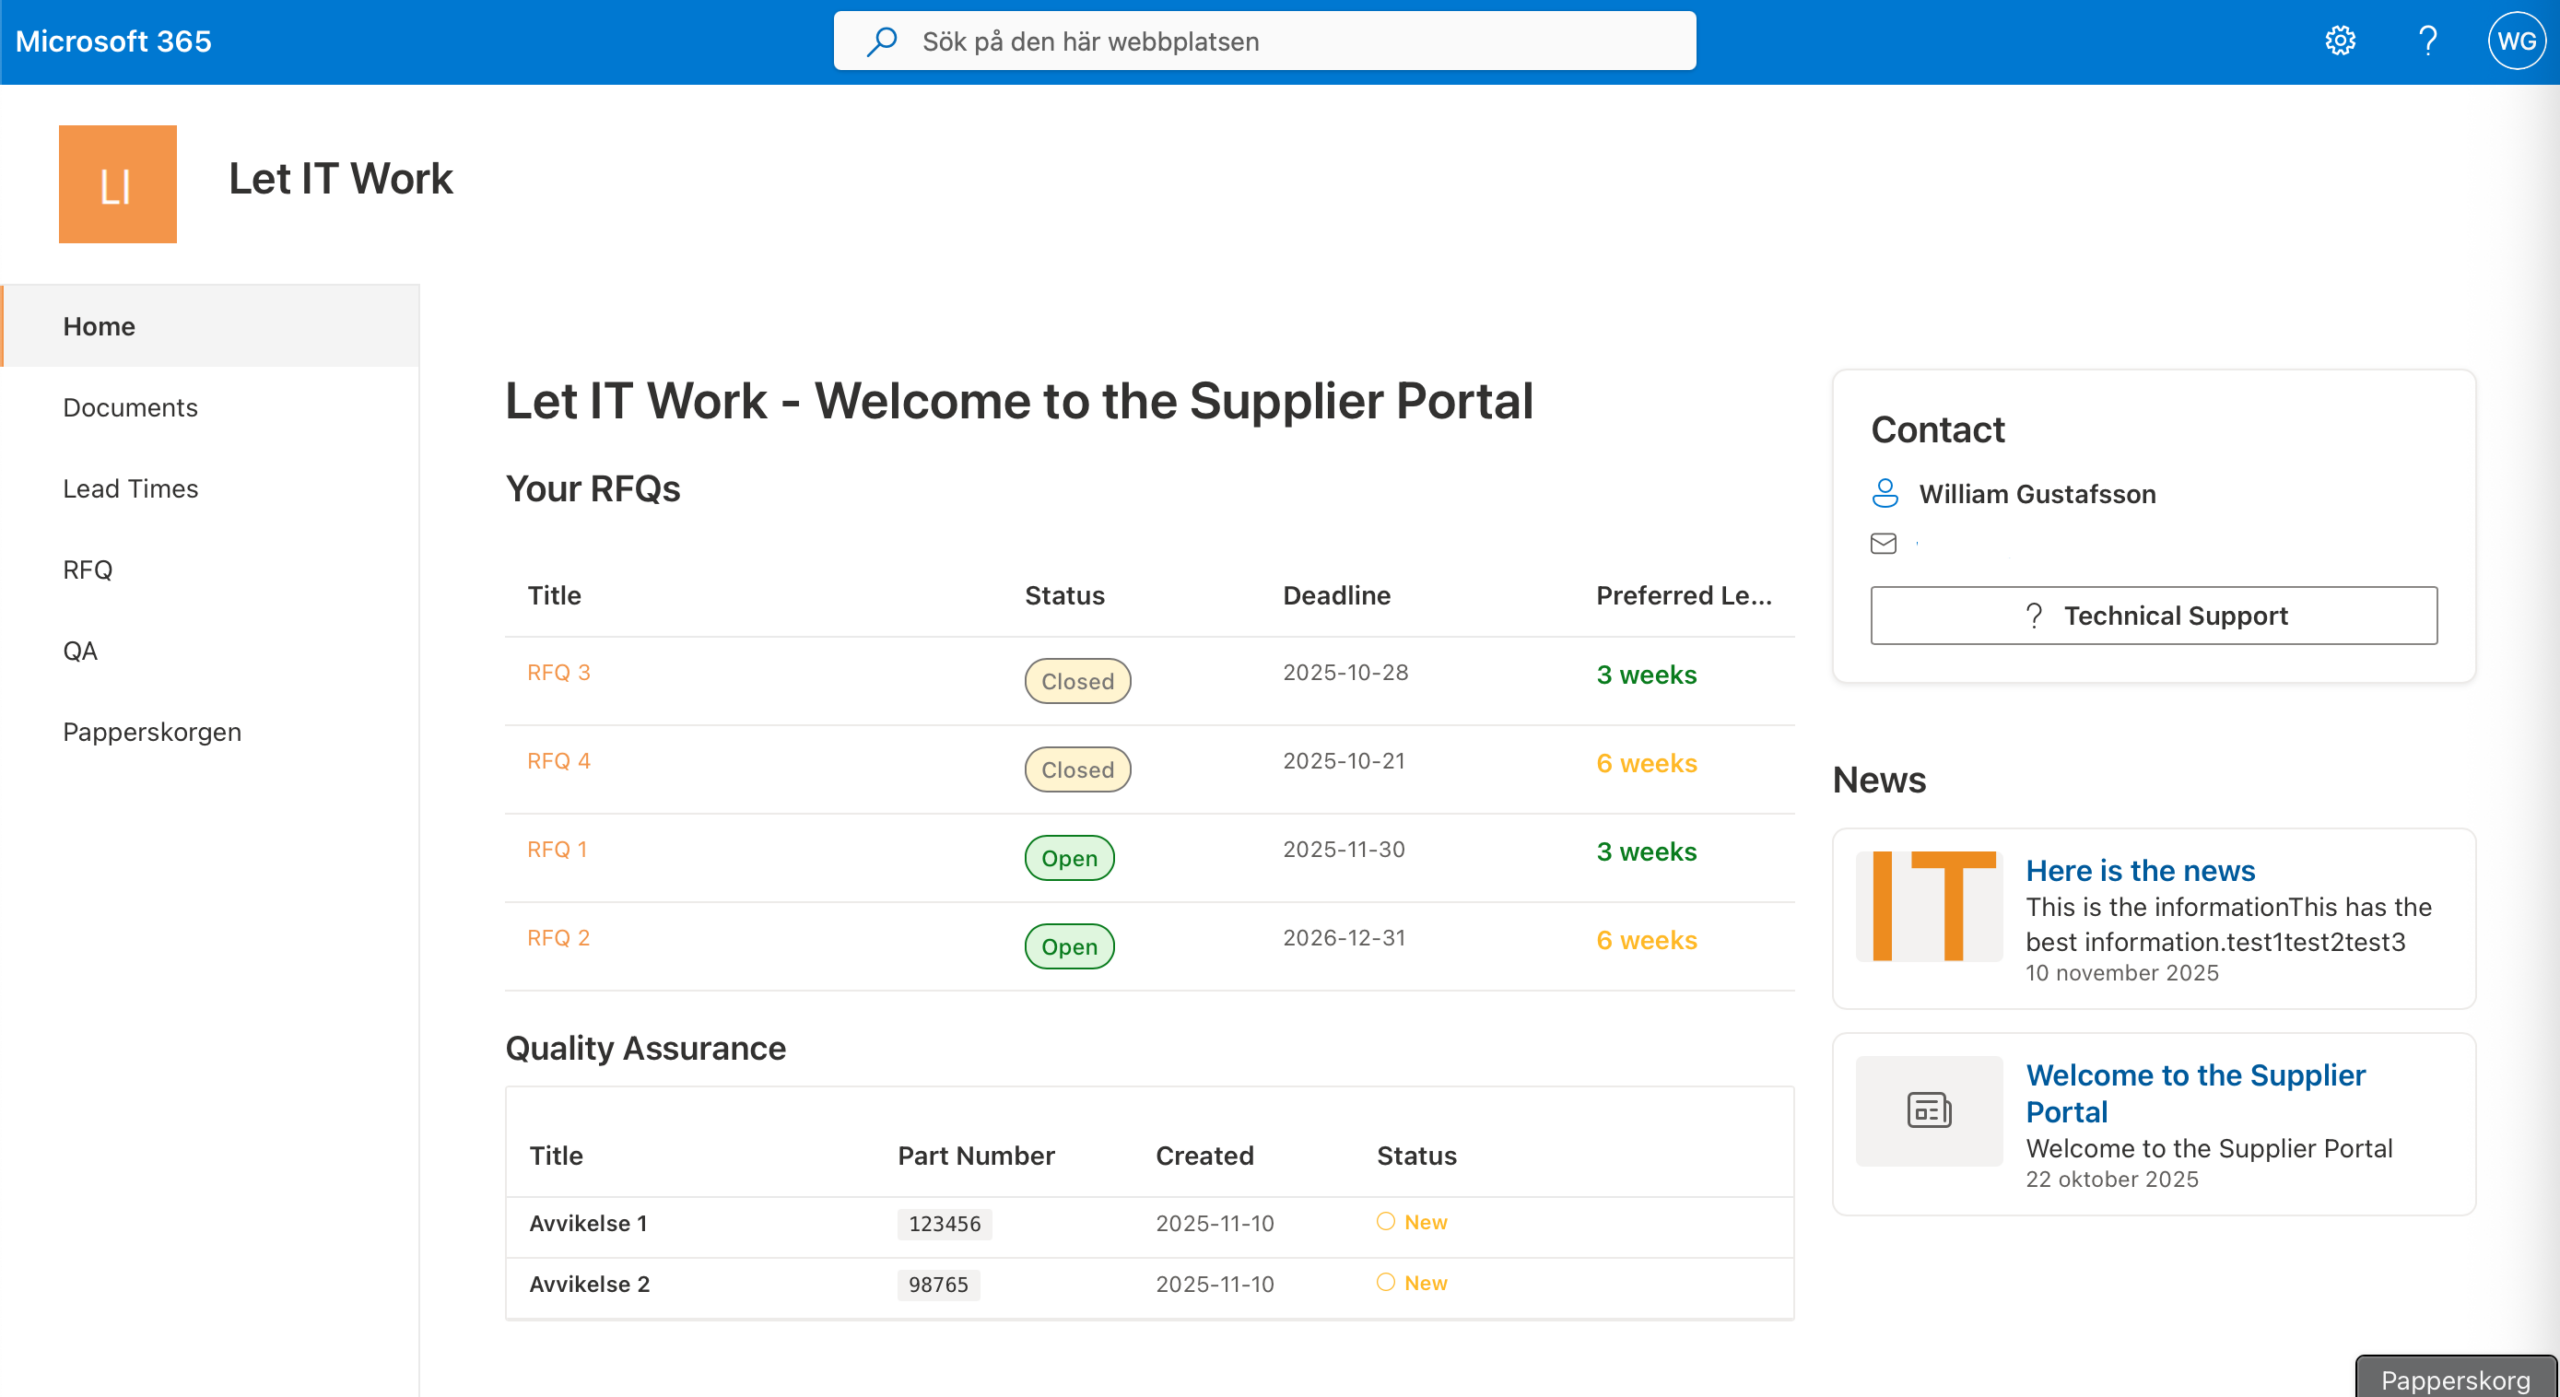This screenshot has width=2560, height=1397.
Task: Open Papperskorgen in the sidebar
Action: tap(152, 732)
